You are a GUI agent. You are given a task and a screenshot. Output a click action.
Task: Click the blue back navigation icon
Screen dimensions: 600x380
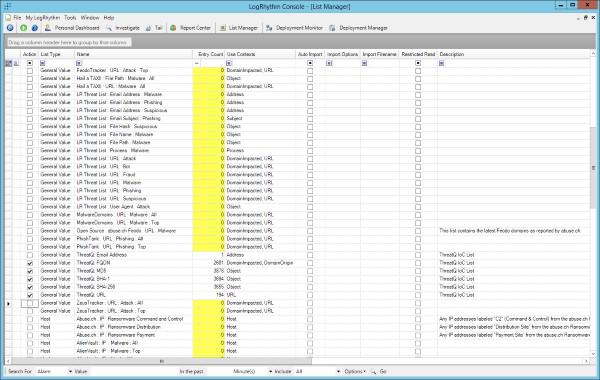click(x=10, y=28)
